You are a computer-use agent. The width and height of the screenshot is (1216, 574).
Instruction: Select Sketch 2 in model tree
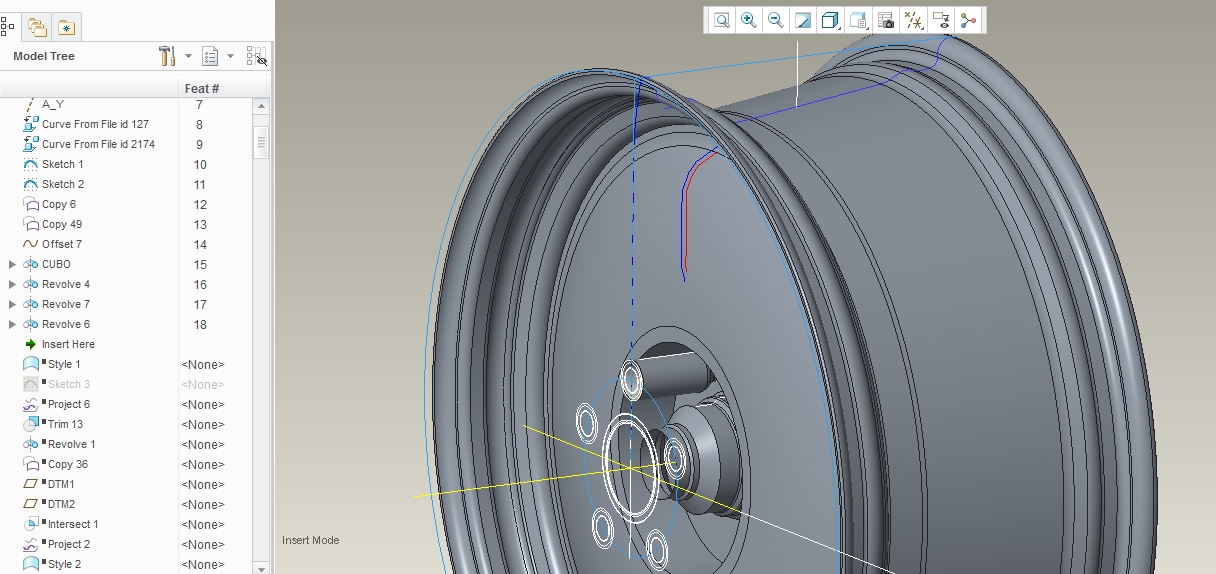point(63,184)
